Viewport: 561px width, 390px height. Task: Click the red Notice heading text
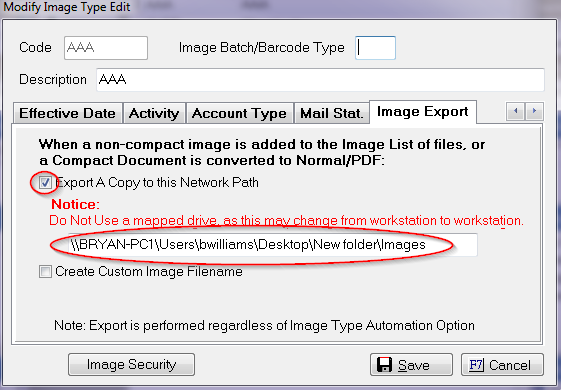click(75, 204)
